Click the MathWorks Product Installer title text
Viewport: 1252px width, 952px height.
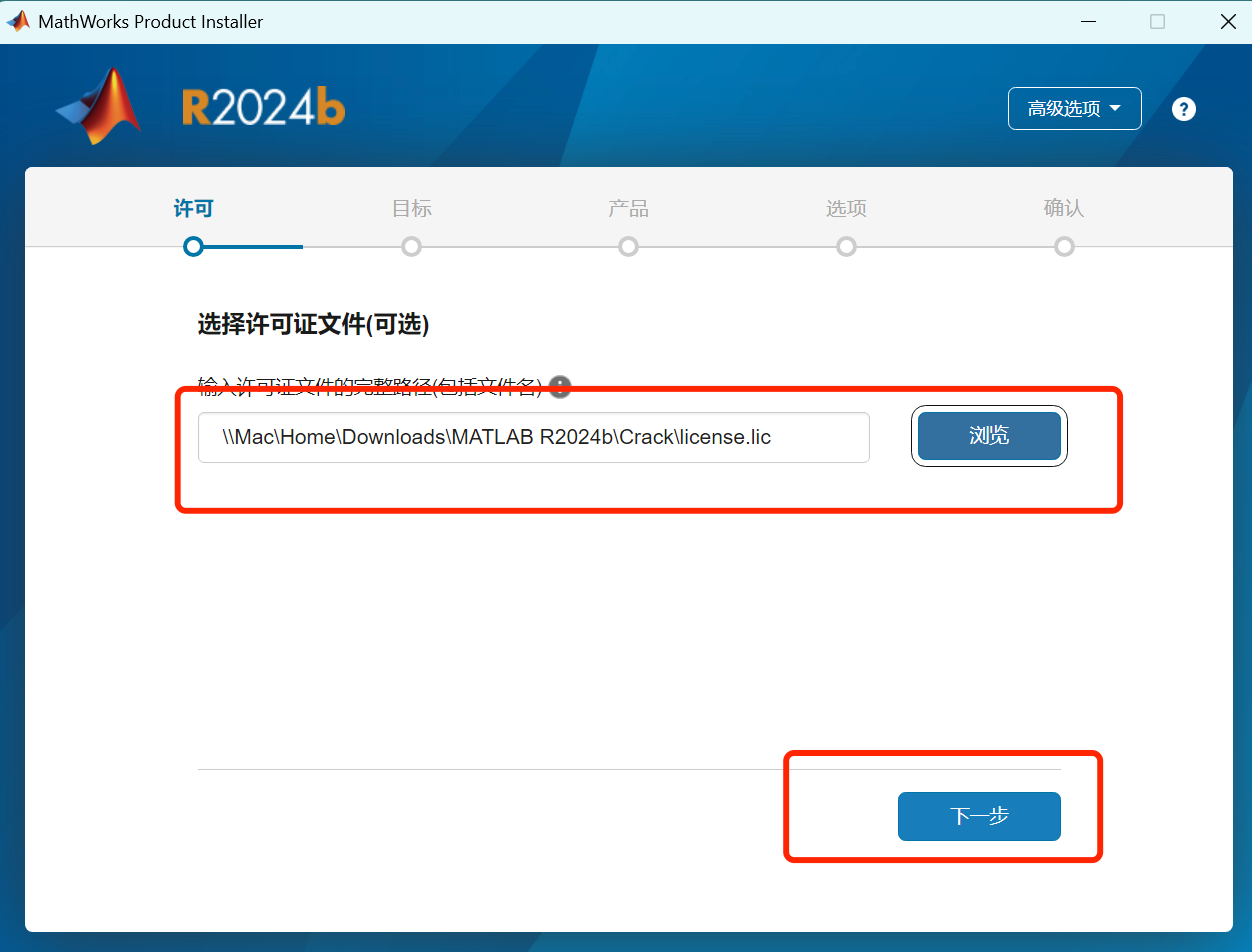(x=151, y=21)
